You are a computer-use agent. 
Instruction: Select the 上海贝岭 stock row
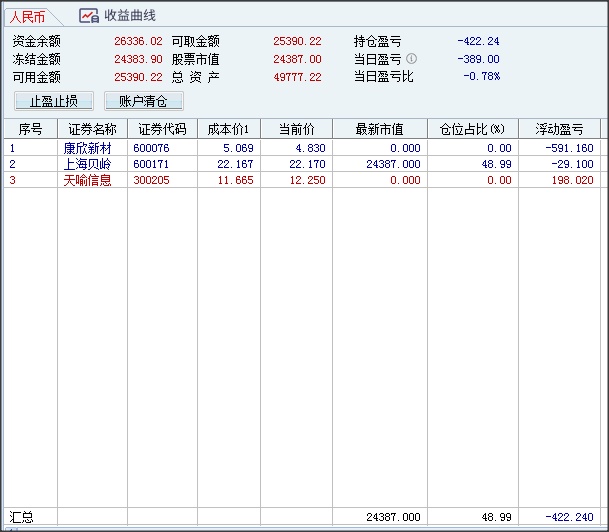tap(302, 164)
